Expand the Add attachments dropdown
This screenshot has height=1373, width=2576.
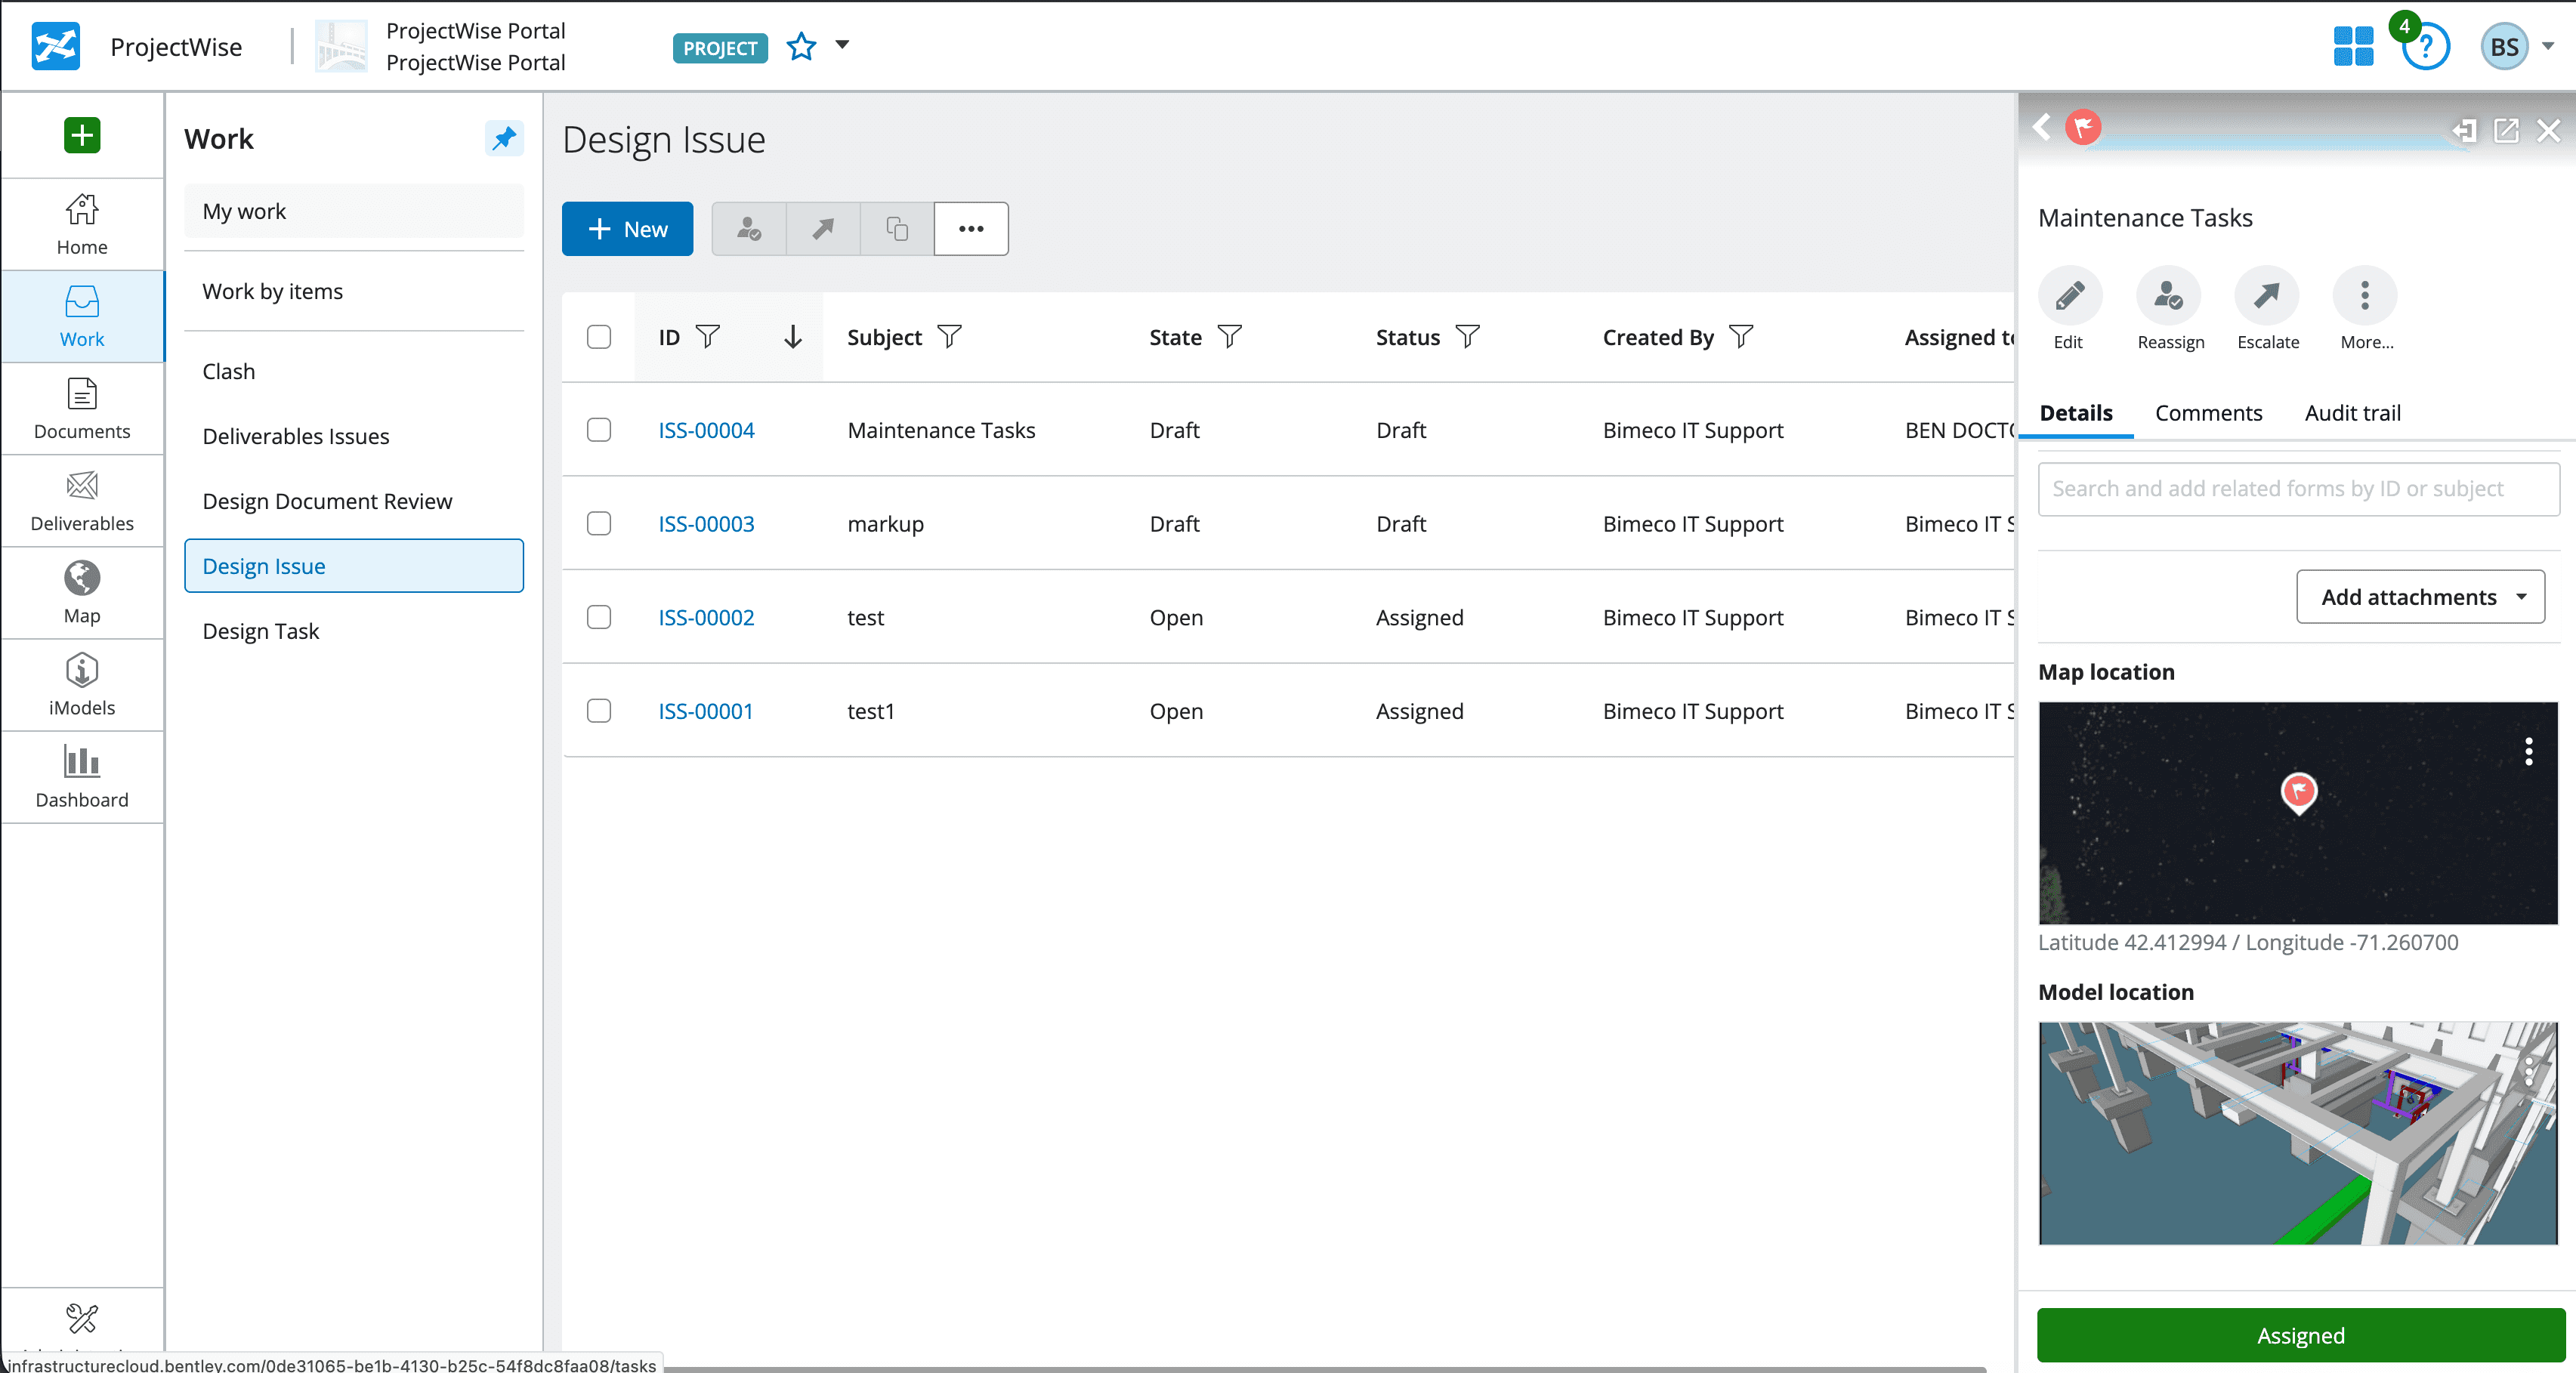tap(2420, 597)
